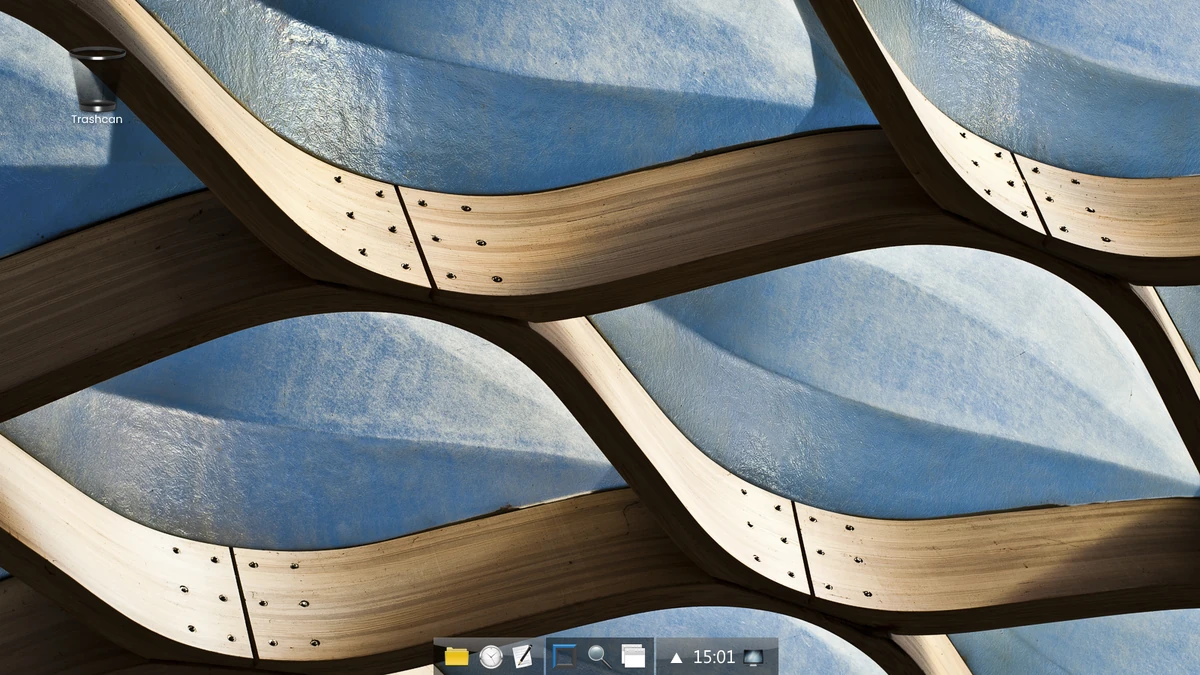
Task: Select the Trashcan label text
Action: 97,120
